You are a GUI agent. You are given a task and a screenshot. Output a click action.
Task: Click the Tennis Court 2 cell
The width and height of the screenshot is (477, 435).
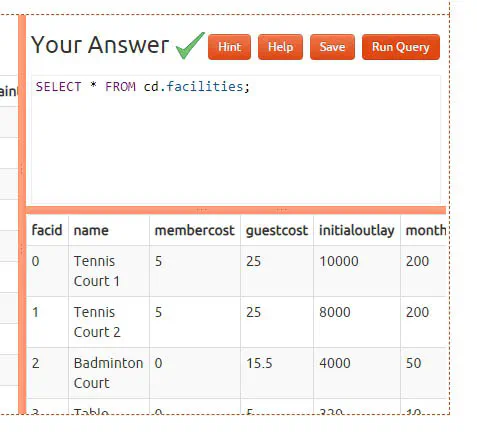tap(109, 322)
